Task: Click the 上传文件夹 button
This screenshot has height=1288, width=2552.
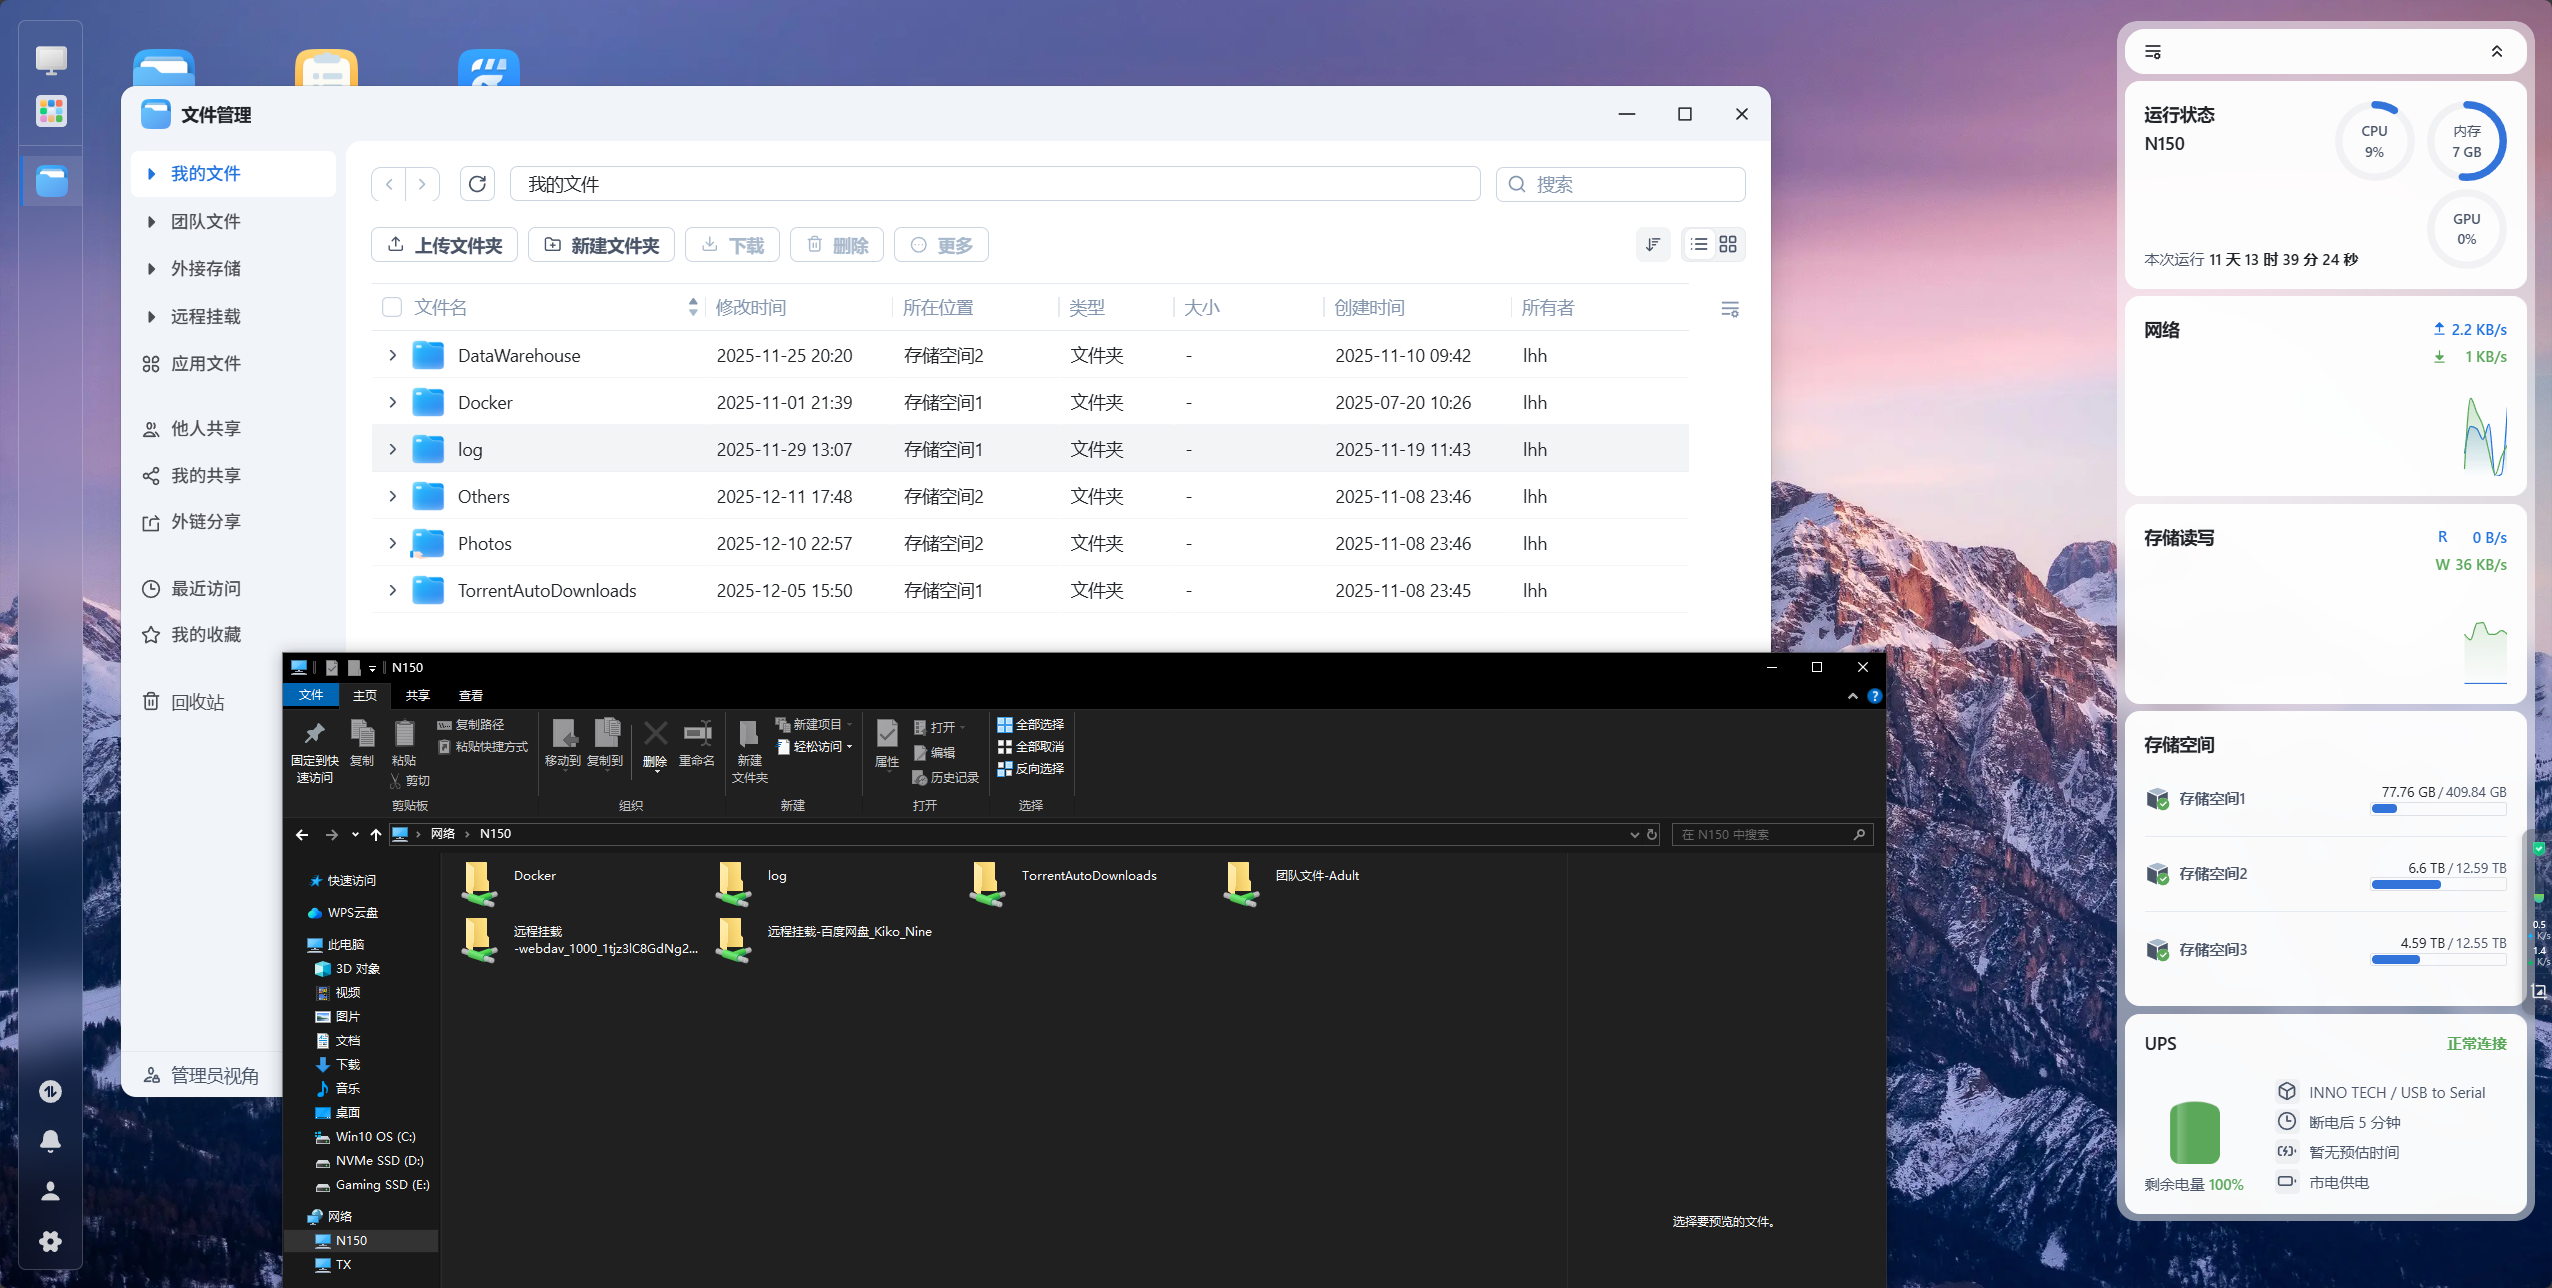Action: [444, 245]
